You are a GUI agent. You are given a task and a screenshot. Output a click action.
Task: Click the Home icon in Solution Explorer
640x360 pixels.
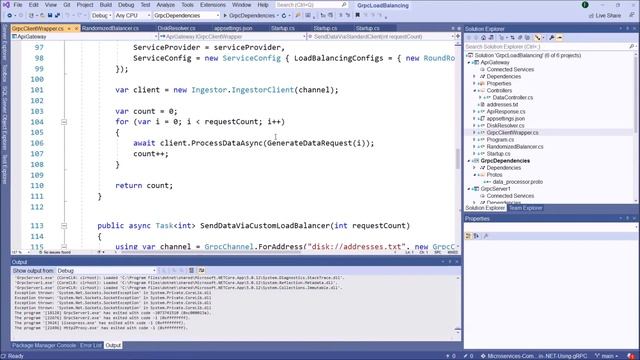click(484, 38)
